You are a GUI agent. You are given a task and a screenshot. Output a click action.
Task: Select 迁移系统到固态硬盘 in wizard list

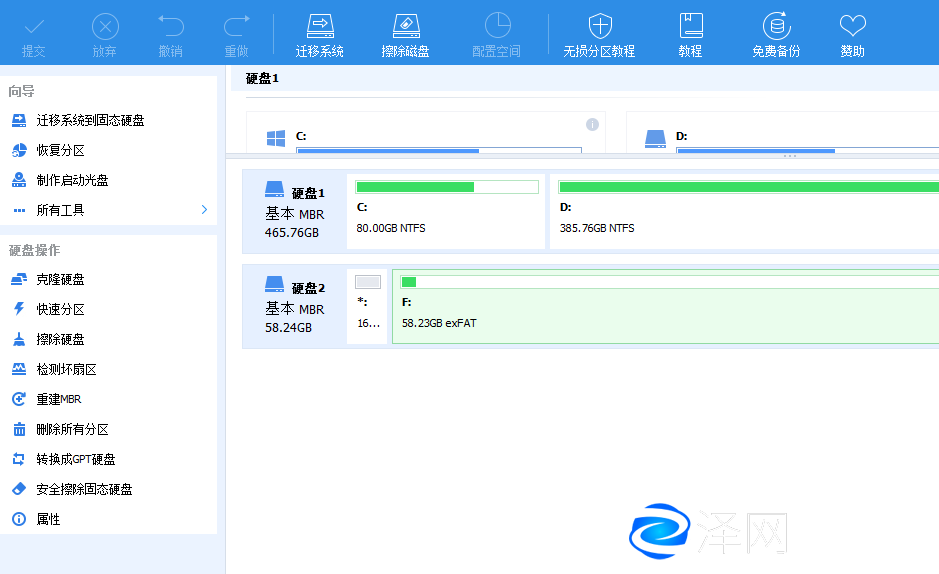tap(90, 120)
